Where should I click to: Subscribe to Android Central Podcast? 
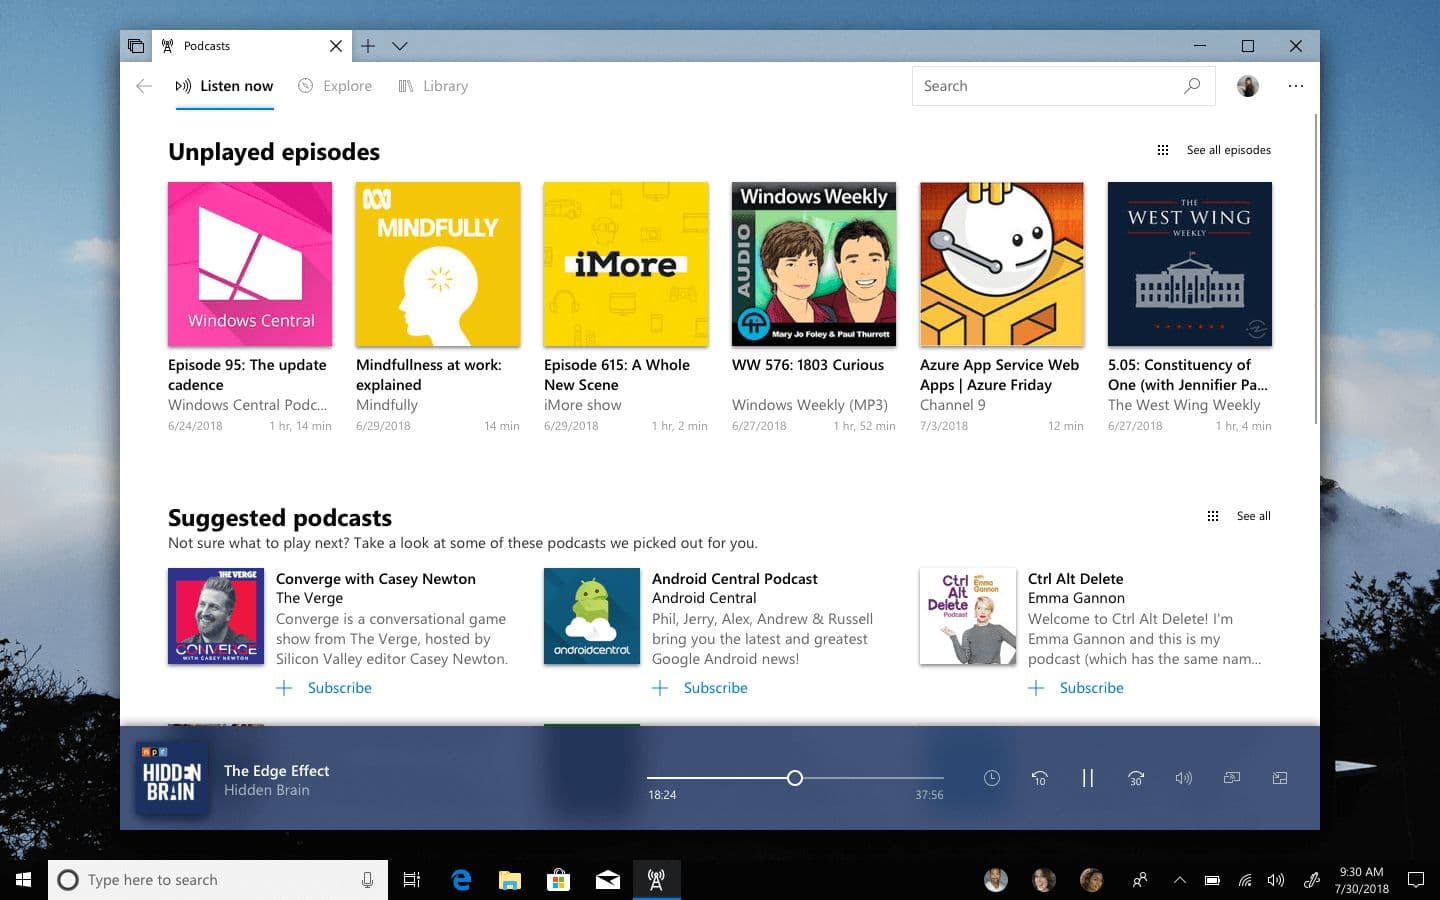[x=700, y=688]
